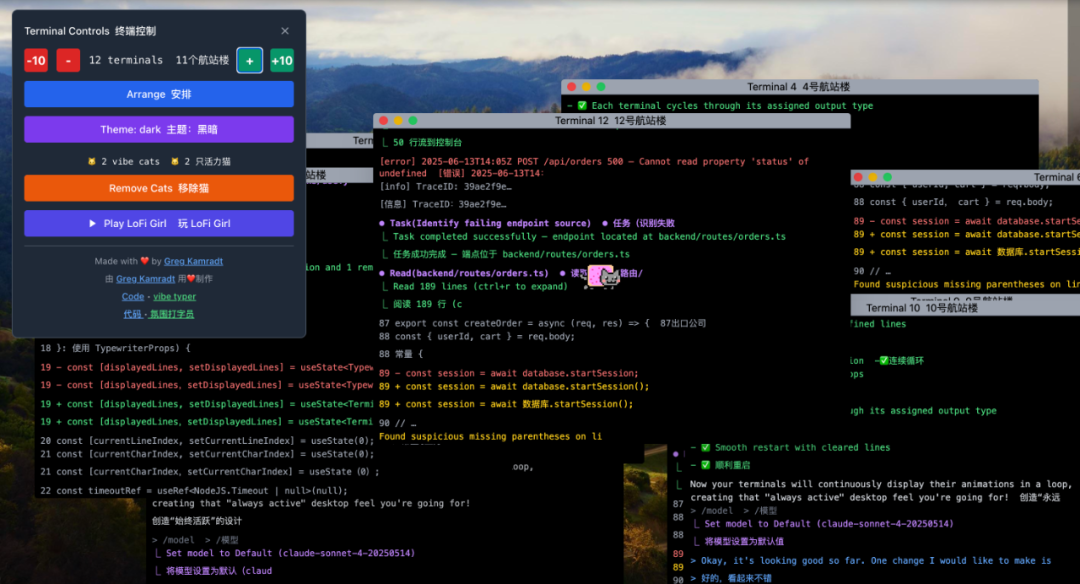
Task: Click the "好的，看起来不错" prompt line
Action: [731, 578]
